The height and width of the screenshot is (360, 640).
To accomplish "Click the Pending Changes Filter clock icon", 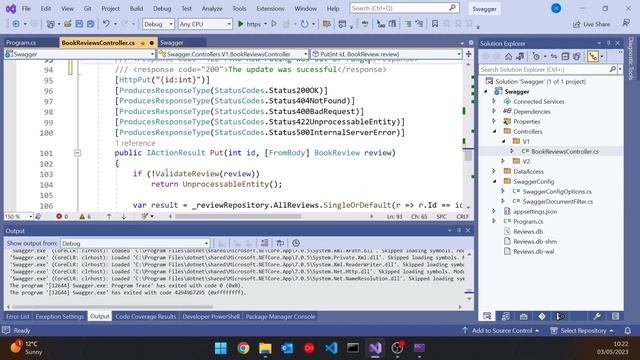I will (x=536, y=56).
